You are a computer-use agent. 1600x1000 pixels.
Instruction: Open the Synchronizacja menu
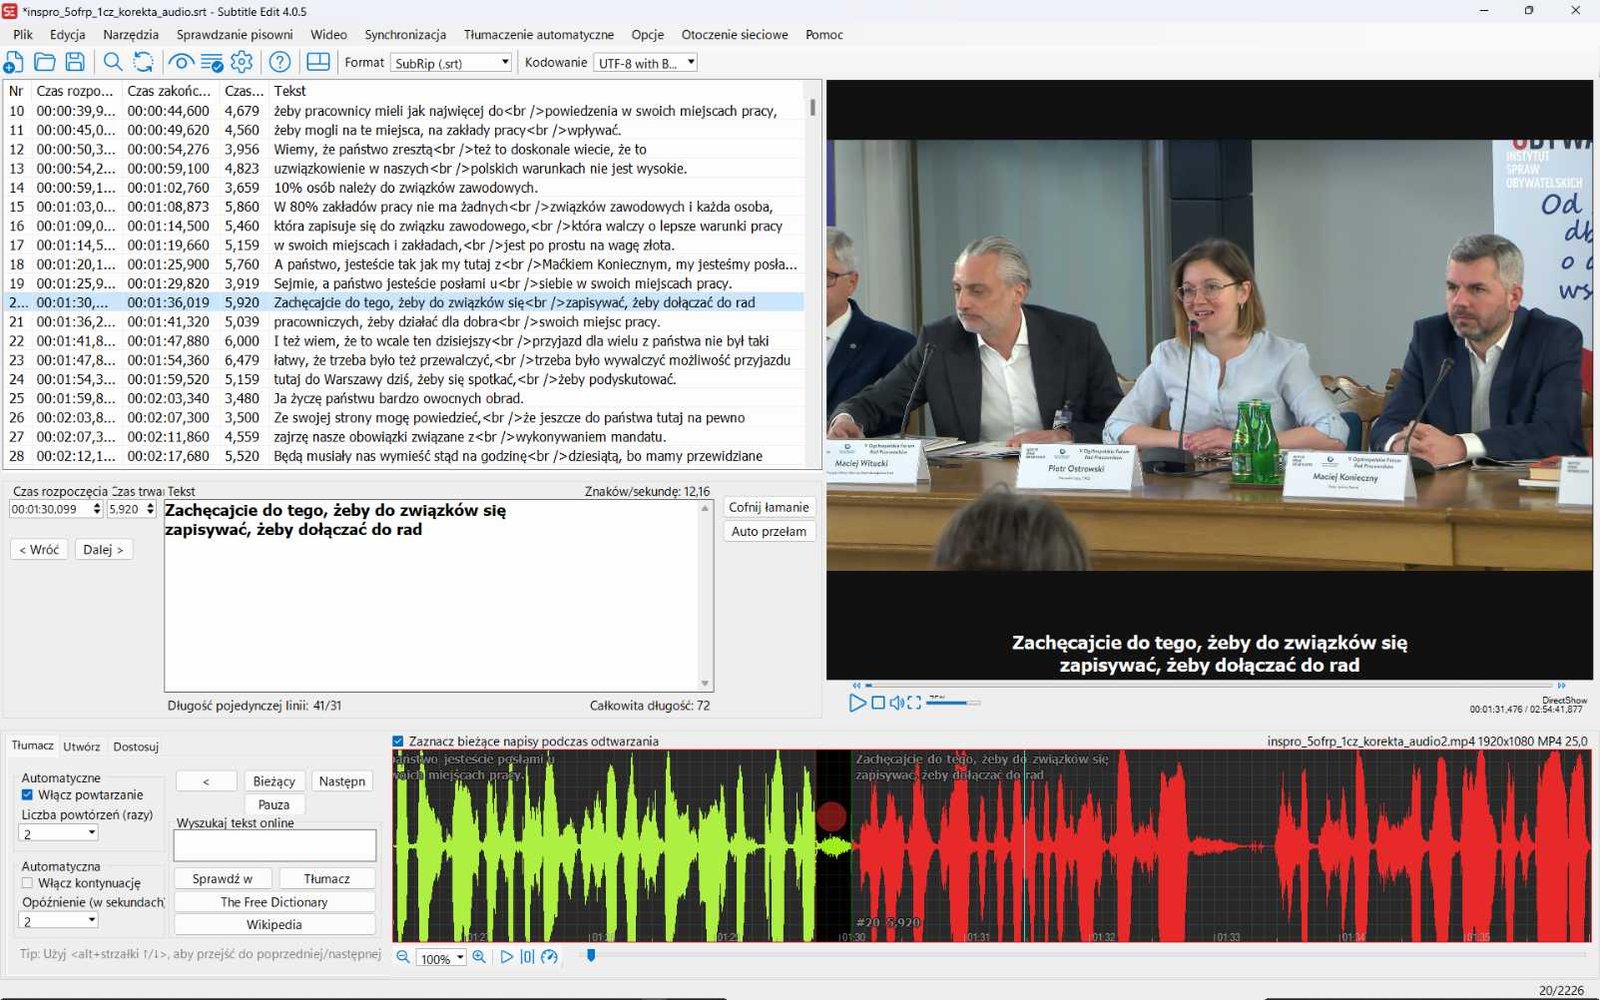click(405, 34)
